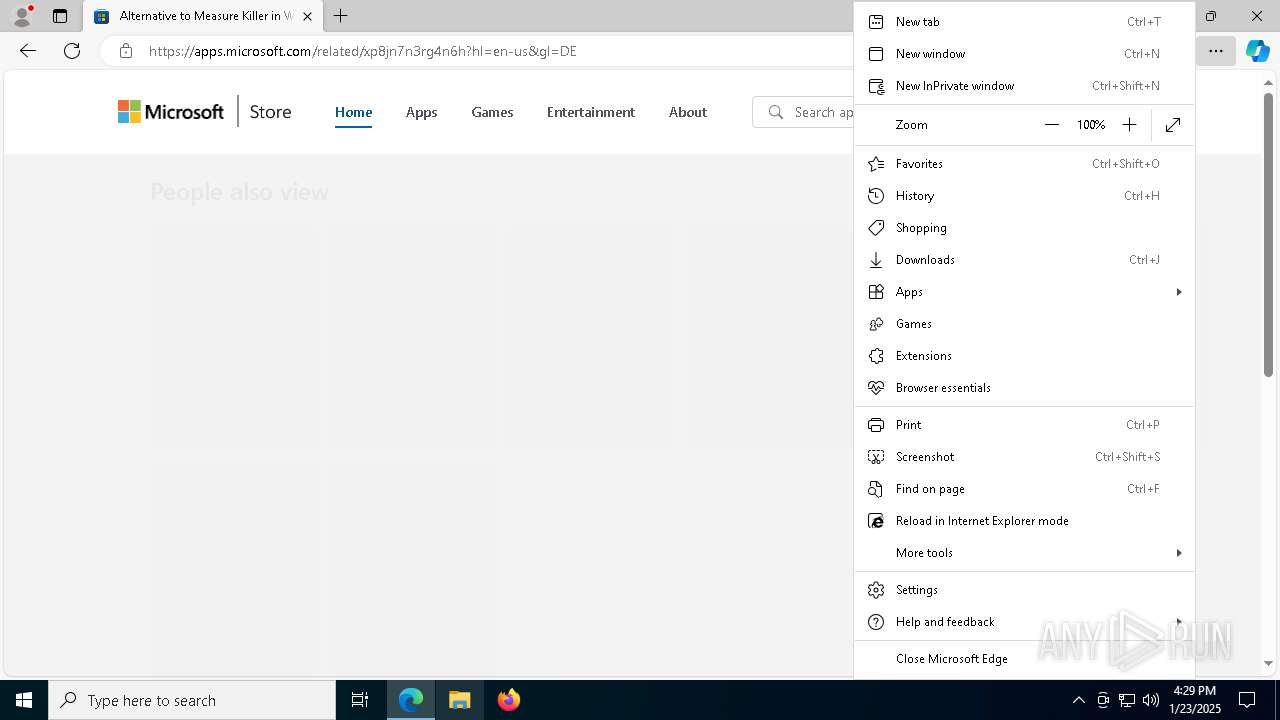Image resolution: width=1280 pixels, height=720 pixels.
Task: Open Downloads menu entry
Action: coord(1024,260)
